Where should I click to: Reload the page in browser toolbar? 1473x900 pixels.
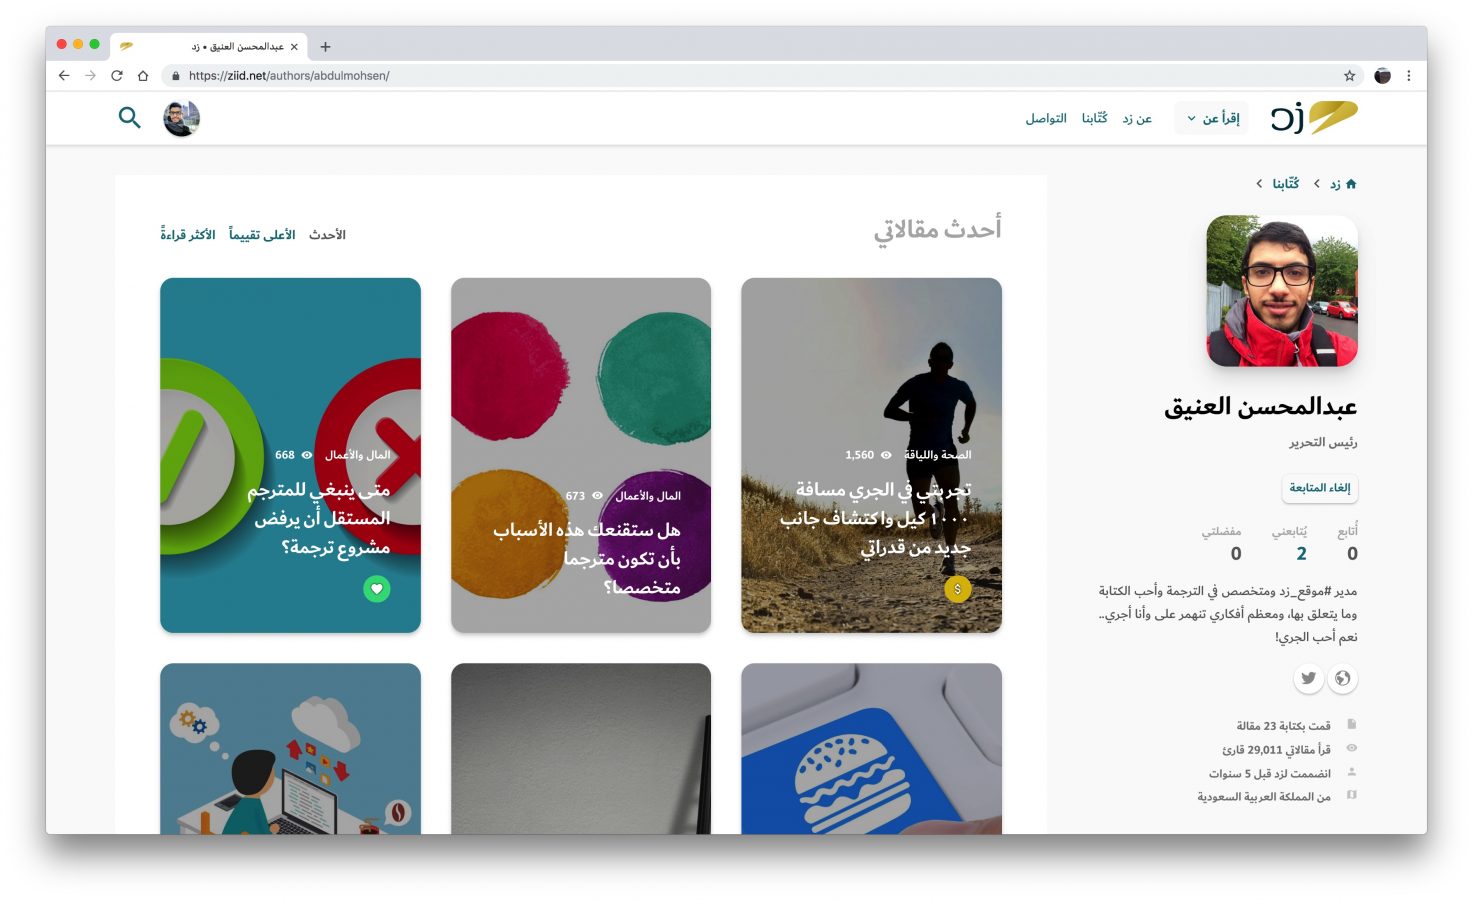117,76
